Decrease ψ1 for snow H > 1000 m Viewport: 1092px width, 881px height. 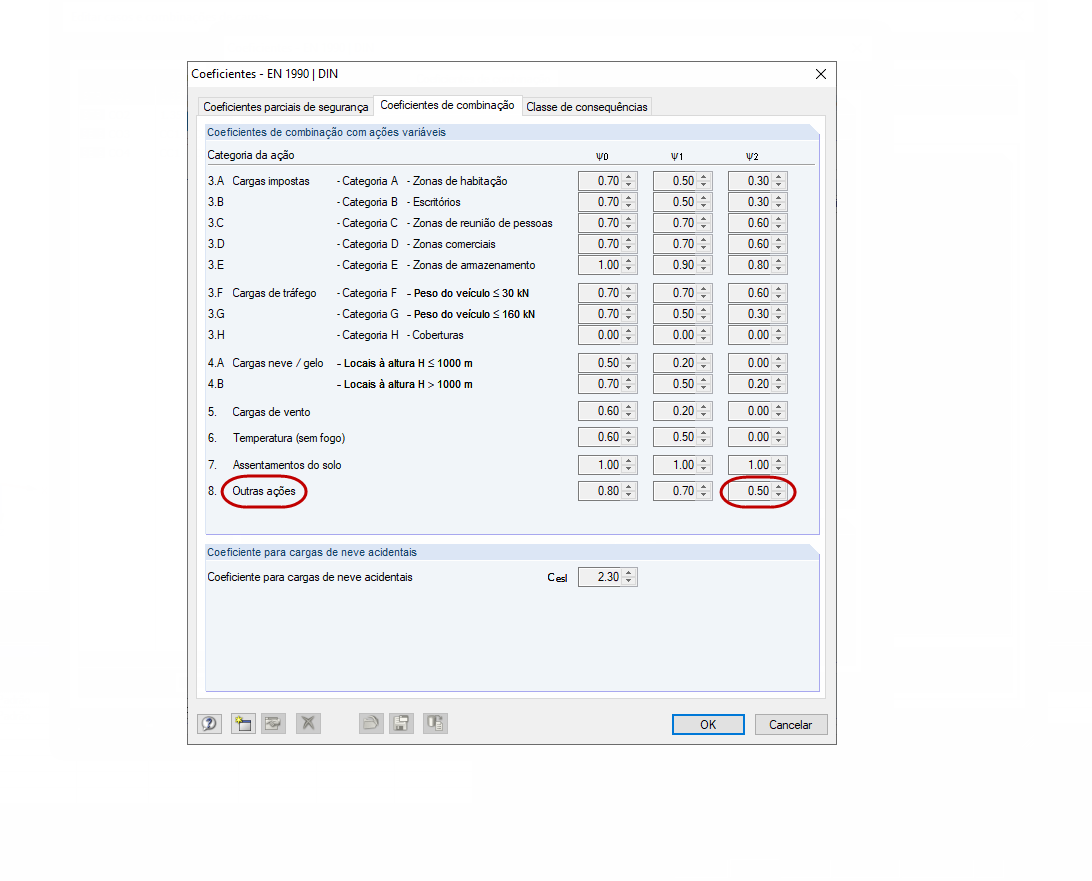point(704,388)
